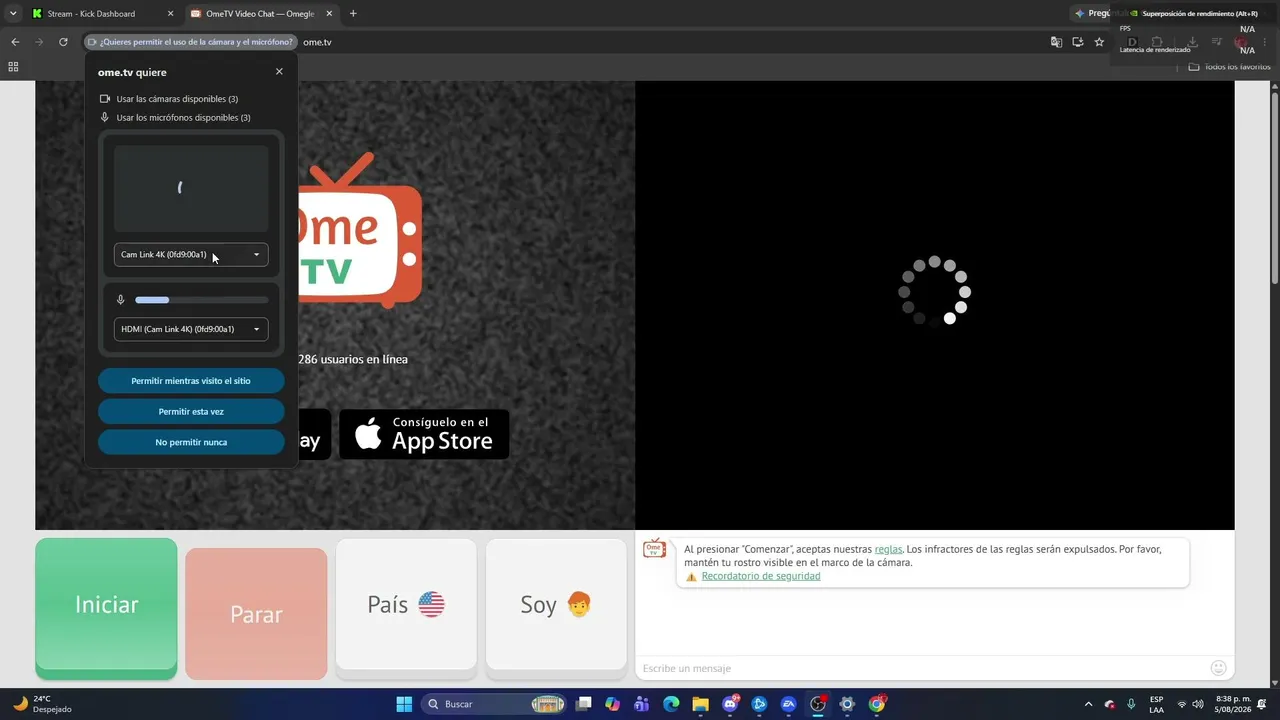Open the weather widget showing 24°C
The width and height of the screenshot is (1280, 720).
point(42,704)
